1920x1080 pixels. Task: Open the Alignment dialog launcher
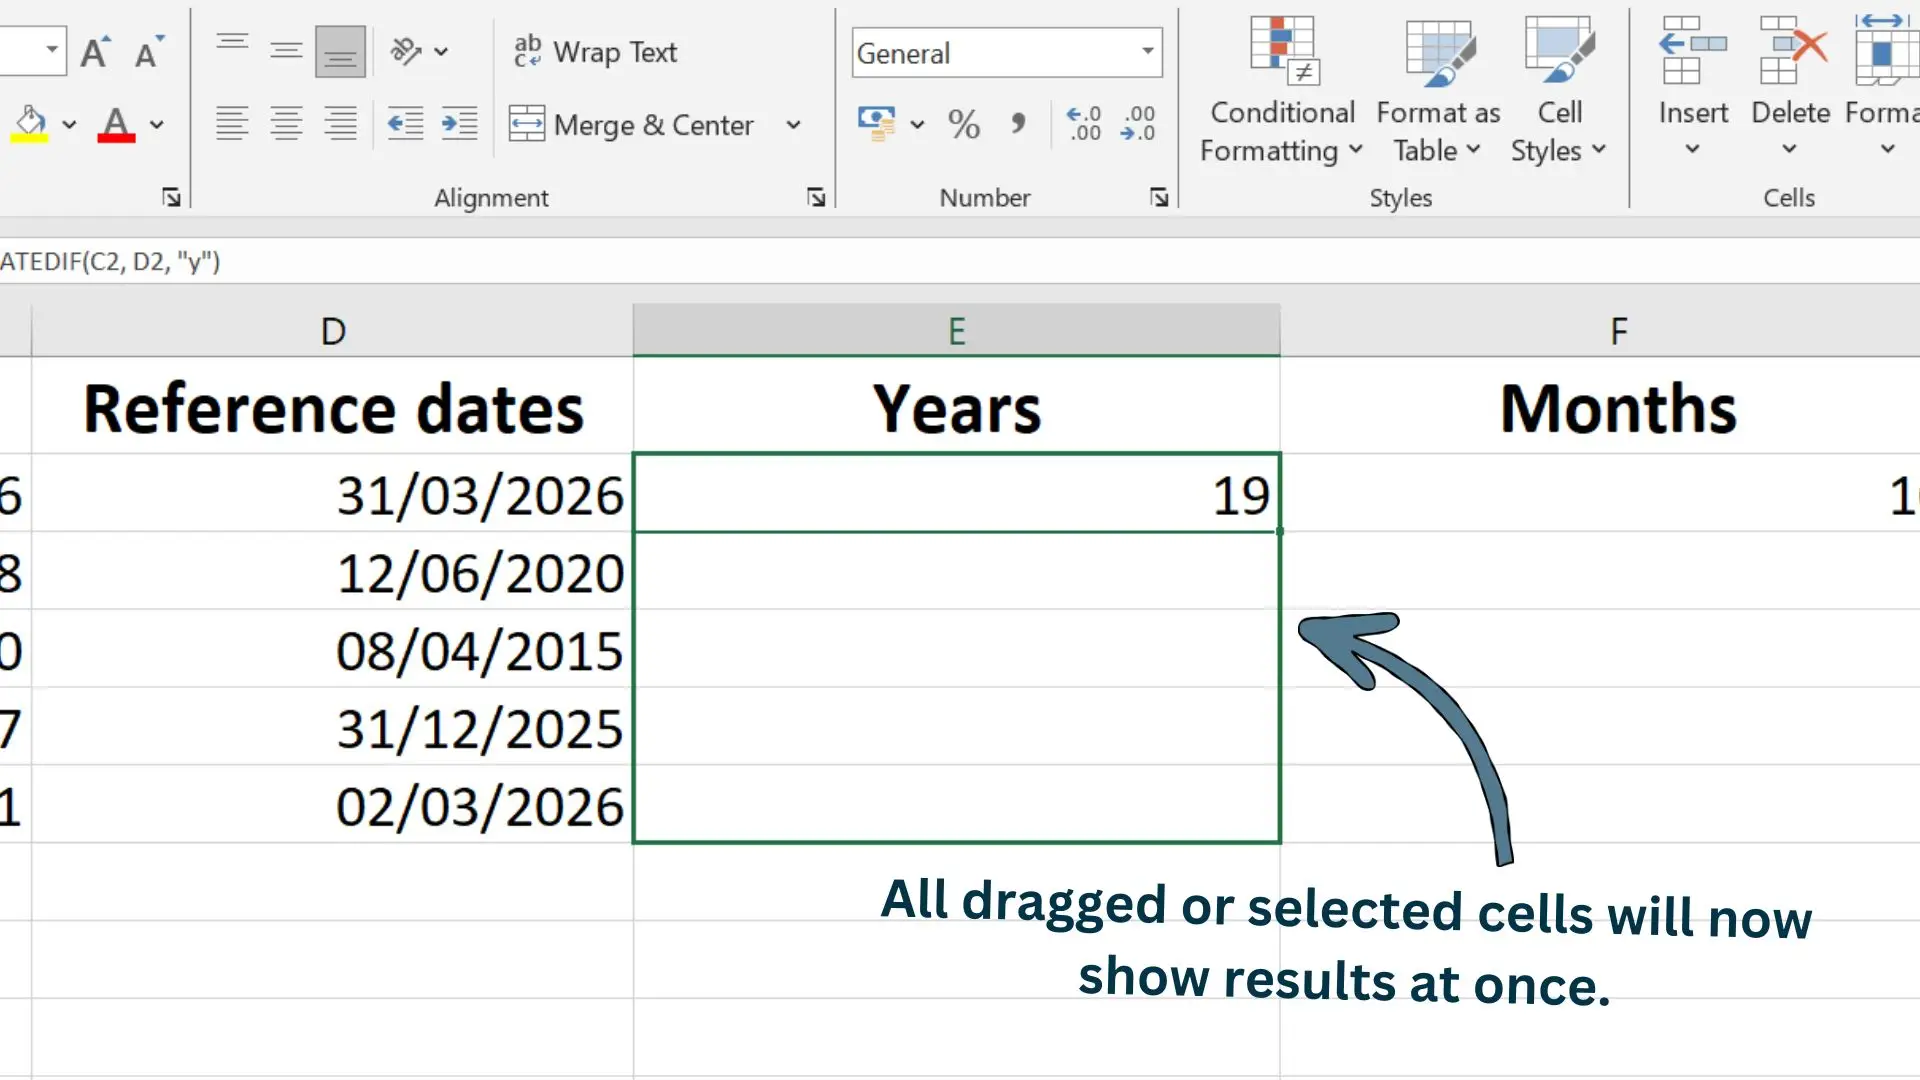click(816, 197)
